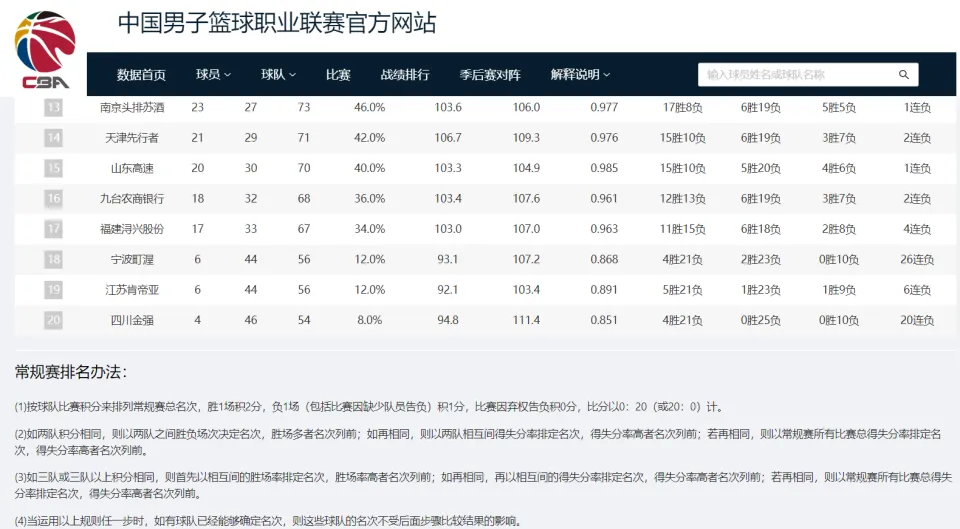Image resolution: width=960 pixels, height=529 pixels.
Task: Click the 0.985 ratio value
Action: (604, 168)
